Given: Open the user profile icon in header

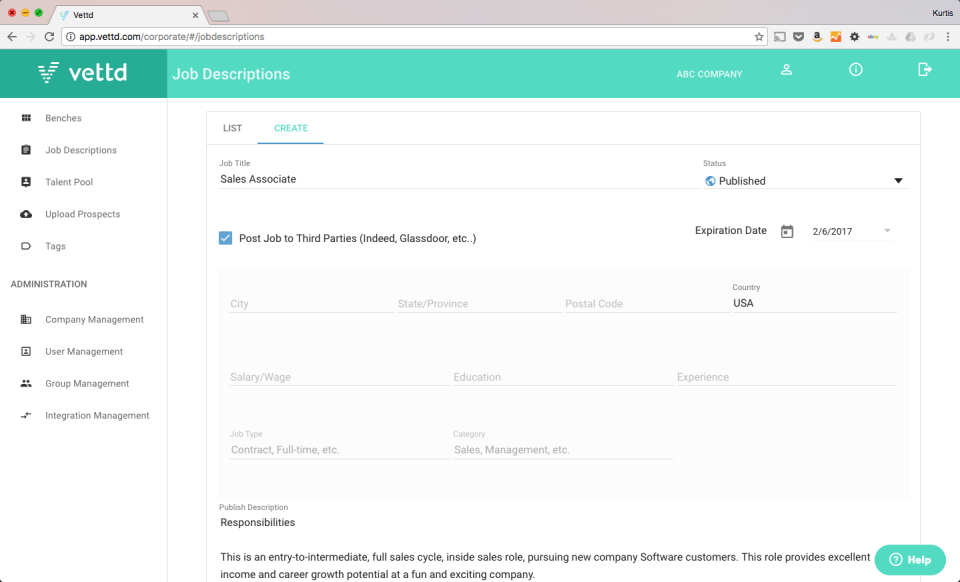Looking at the screenshot, I should [786, 70].
